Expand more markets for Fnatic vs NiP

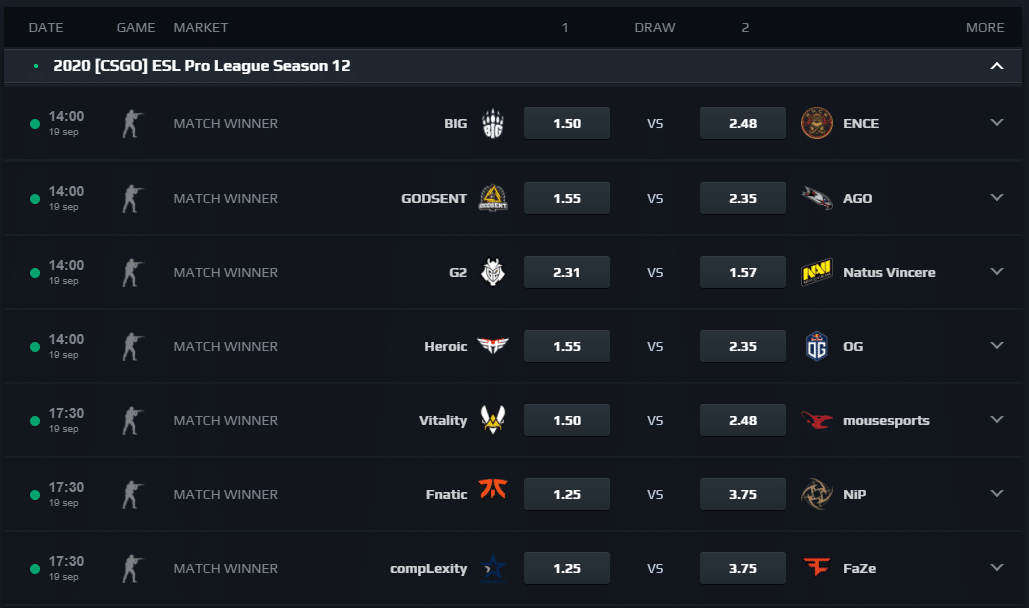[x=996, y=494]
